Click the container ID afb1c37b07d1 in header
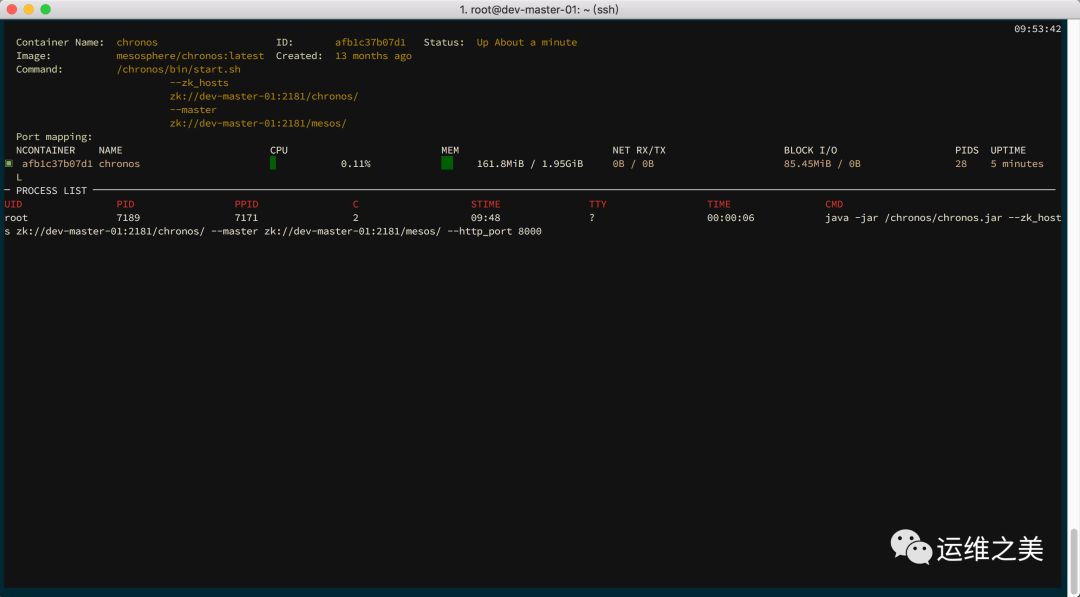The image size is (1080, 597). 370,43
